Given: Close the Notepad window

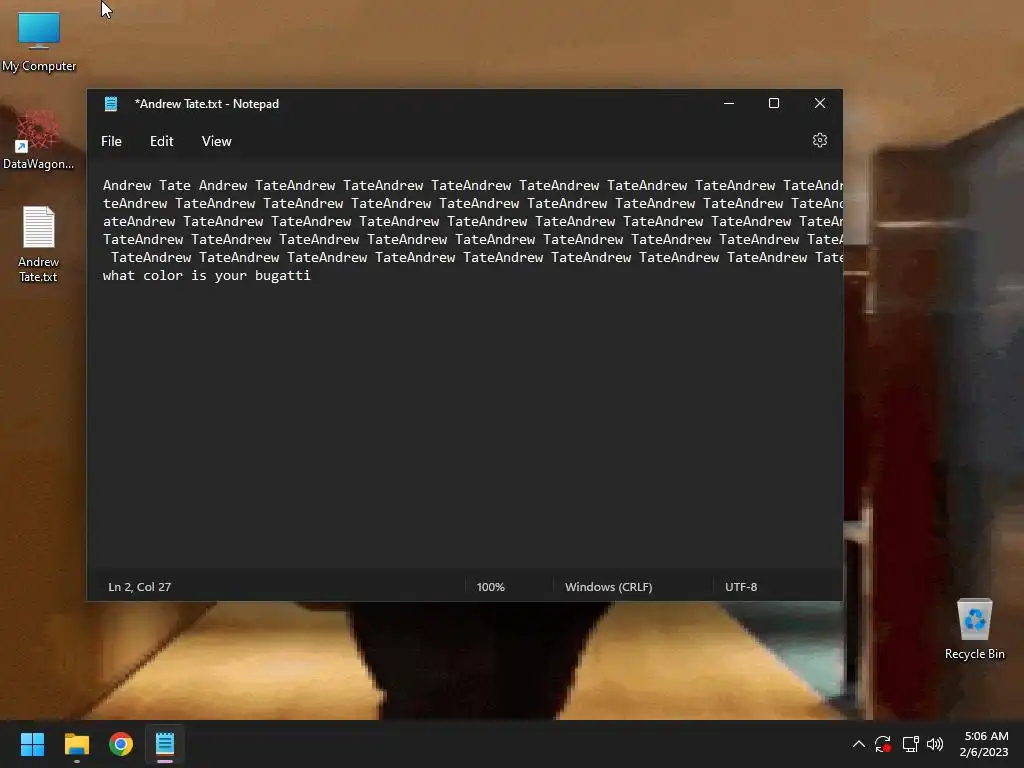Looking at the screenshot, I should point(820,103).
